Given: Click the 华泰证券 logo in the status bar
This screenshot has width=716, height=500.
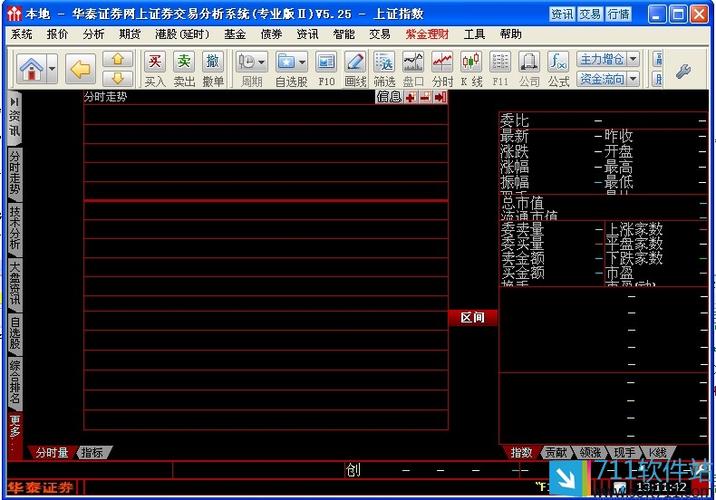Looking at the screenshot, I should pyautogui.click(x=40, y=488).
